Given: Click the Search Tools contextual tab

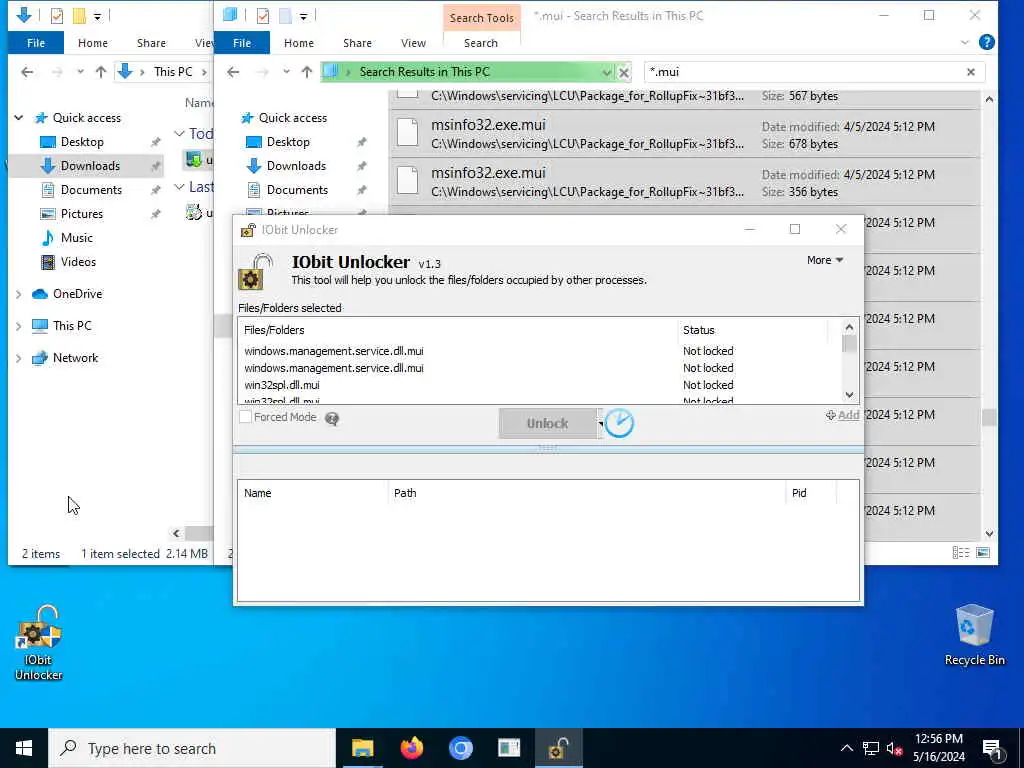Looking at the screenshot, I should point(481,18).
